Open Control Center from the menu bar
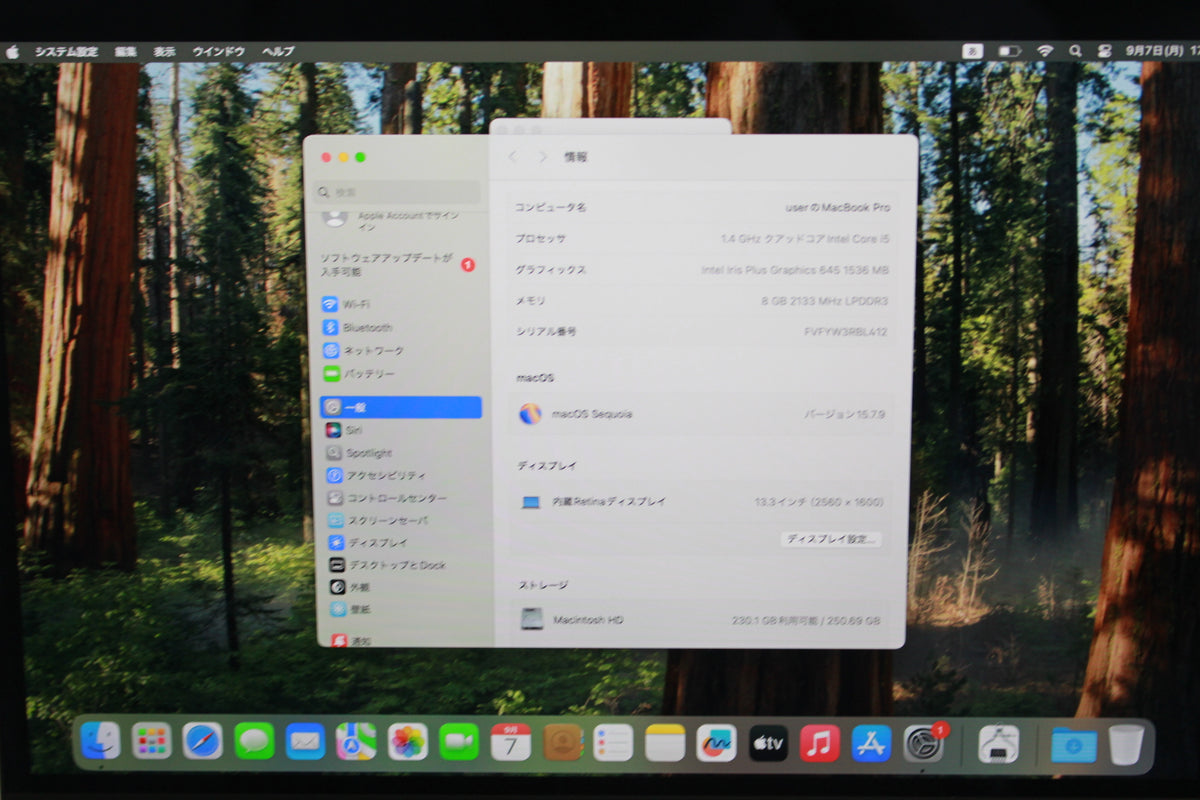The image size is (1200, 800). click(1104, 50)
